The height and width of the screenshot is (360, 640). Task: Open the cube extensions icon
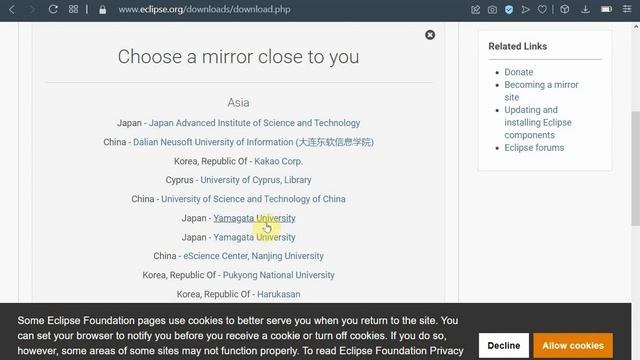[564, 9]
